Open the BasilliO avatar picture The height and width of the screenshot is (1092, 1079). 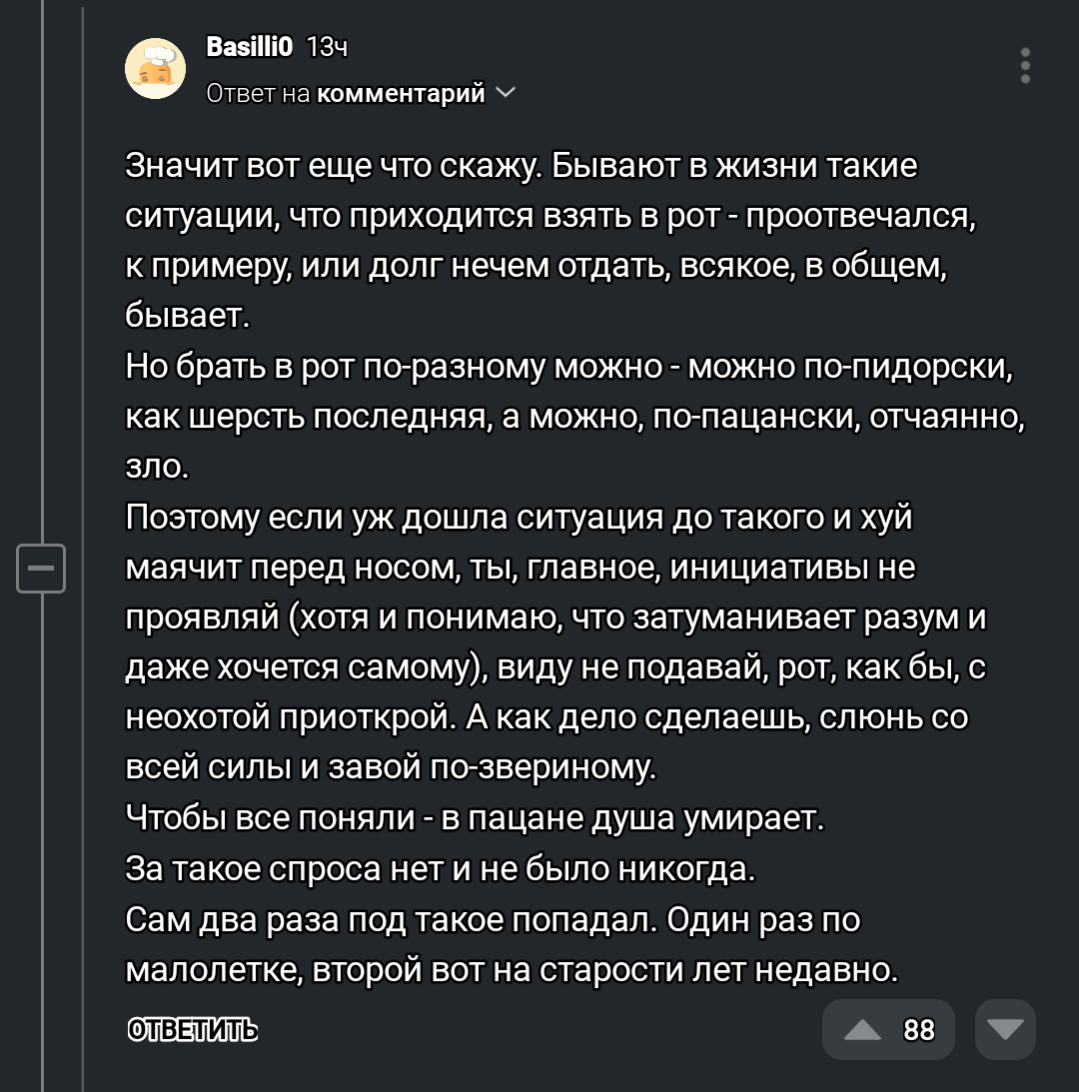(154, 70)
